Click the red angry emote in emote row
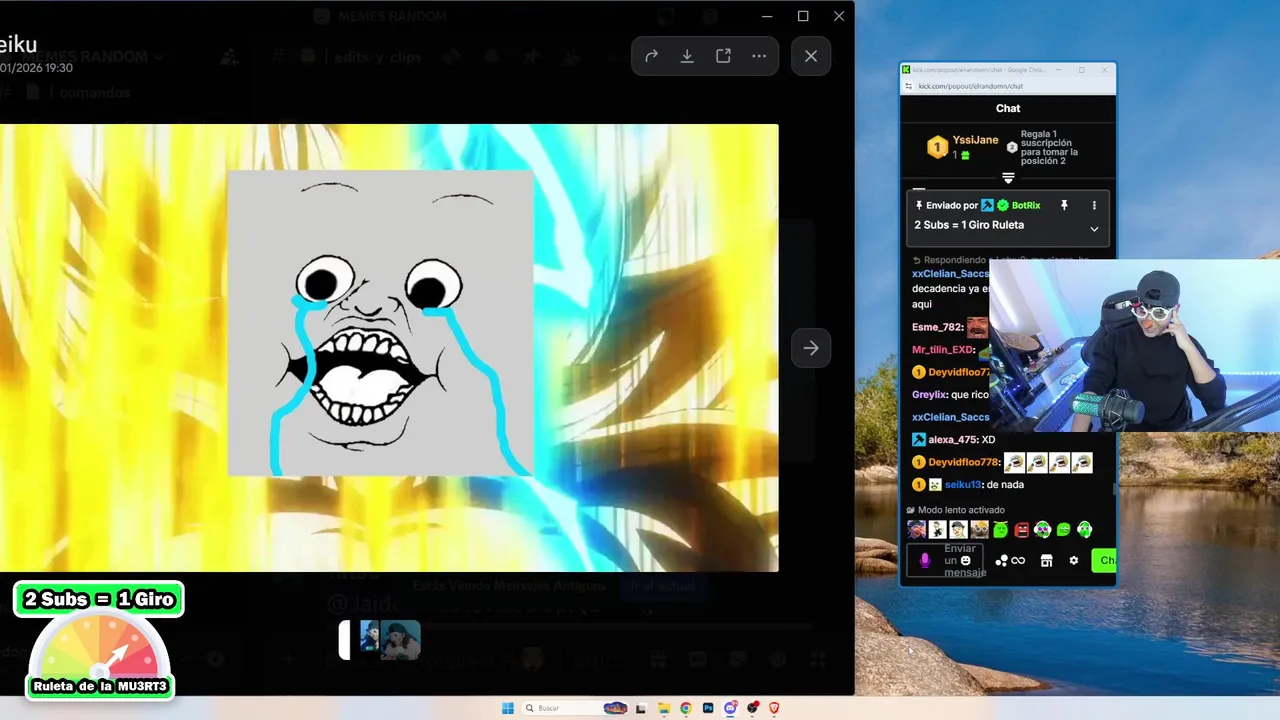This screenshot has height=720, width=1280. point(1022,530)
